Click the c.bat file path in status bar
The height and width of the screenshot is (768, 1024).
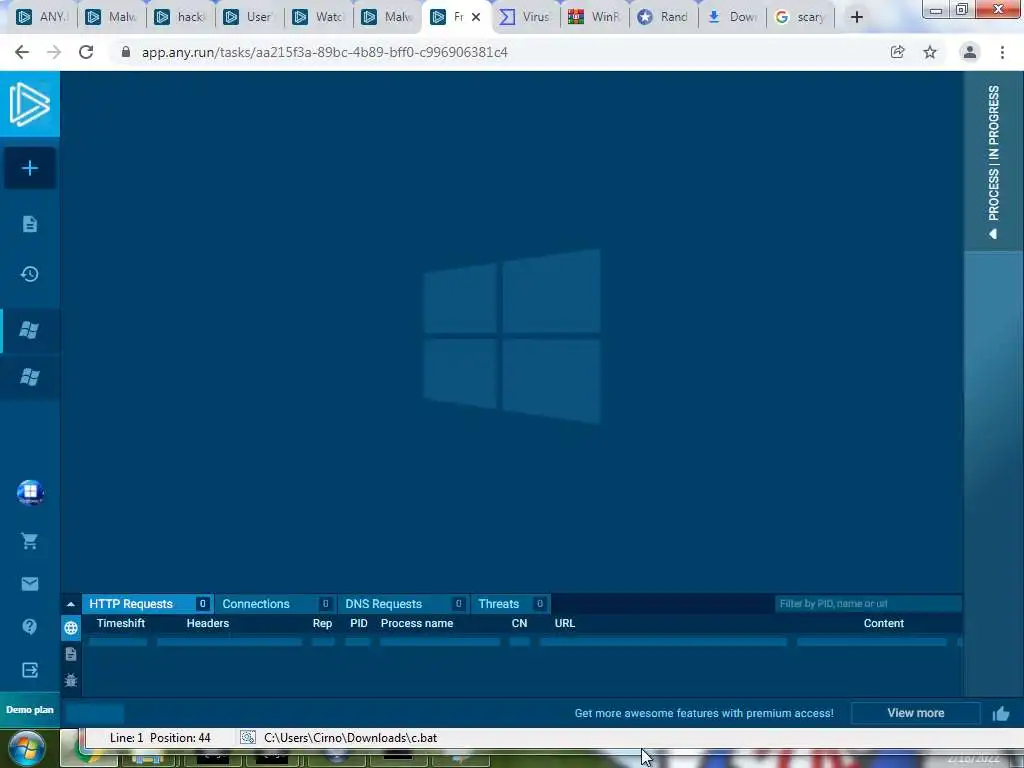tap(350, 738)
